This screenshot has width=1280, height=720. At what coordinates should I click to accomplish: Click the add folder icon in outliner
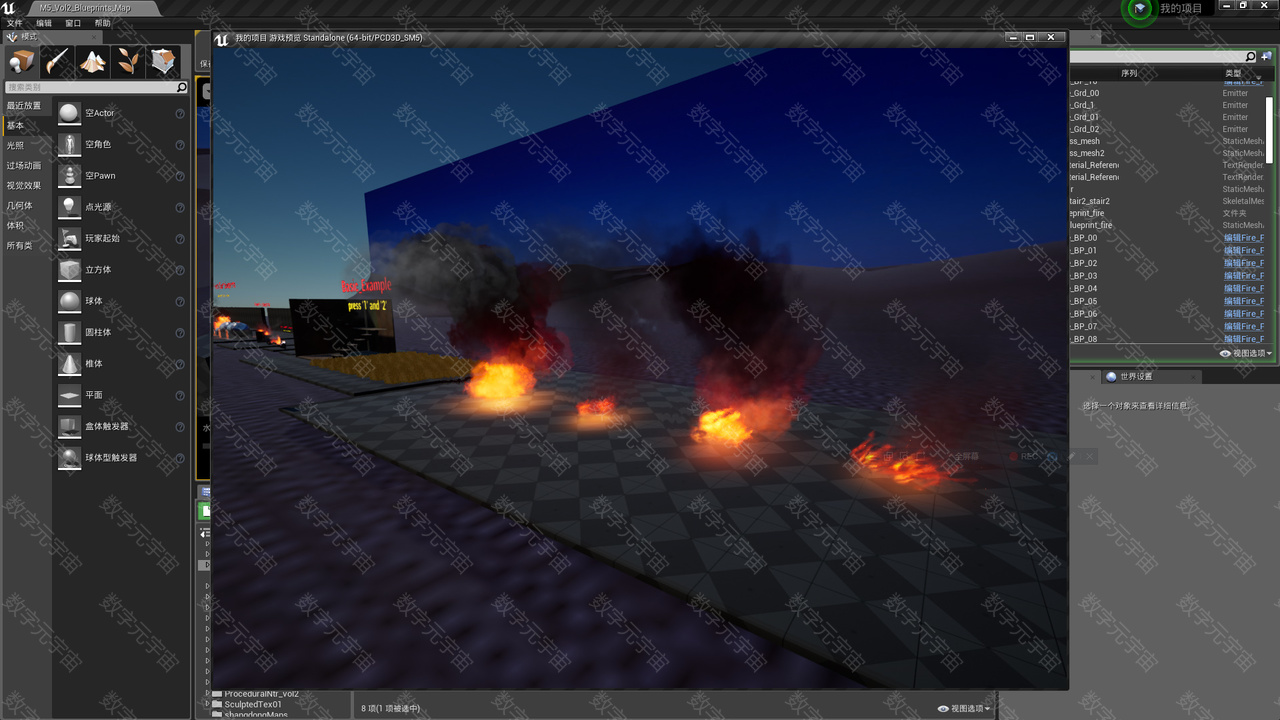pyautogui.click(x=1265, y=57)
